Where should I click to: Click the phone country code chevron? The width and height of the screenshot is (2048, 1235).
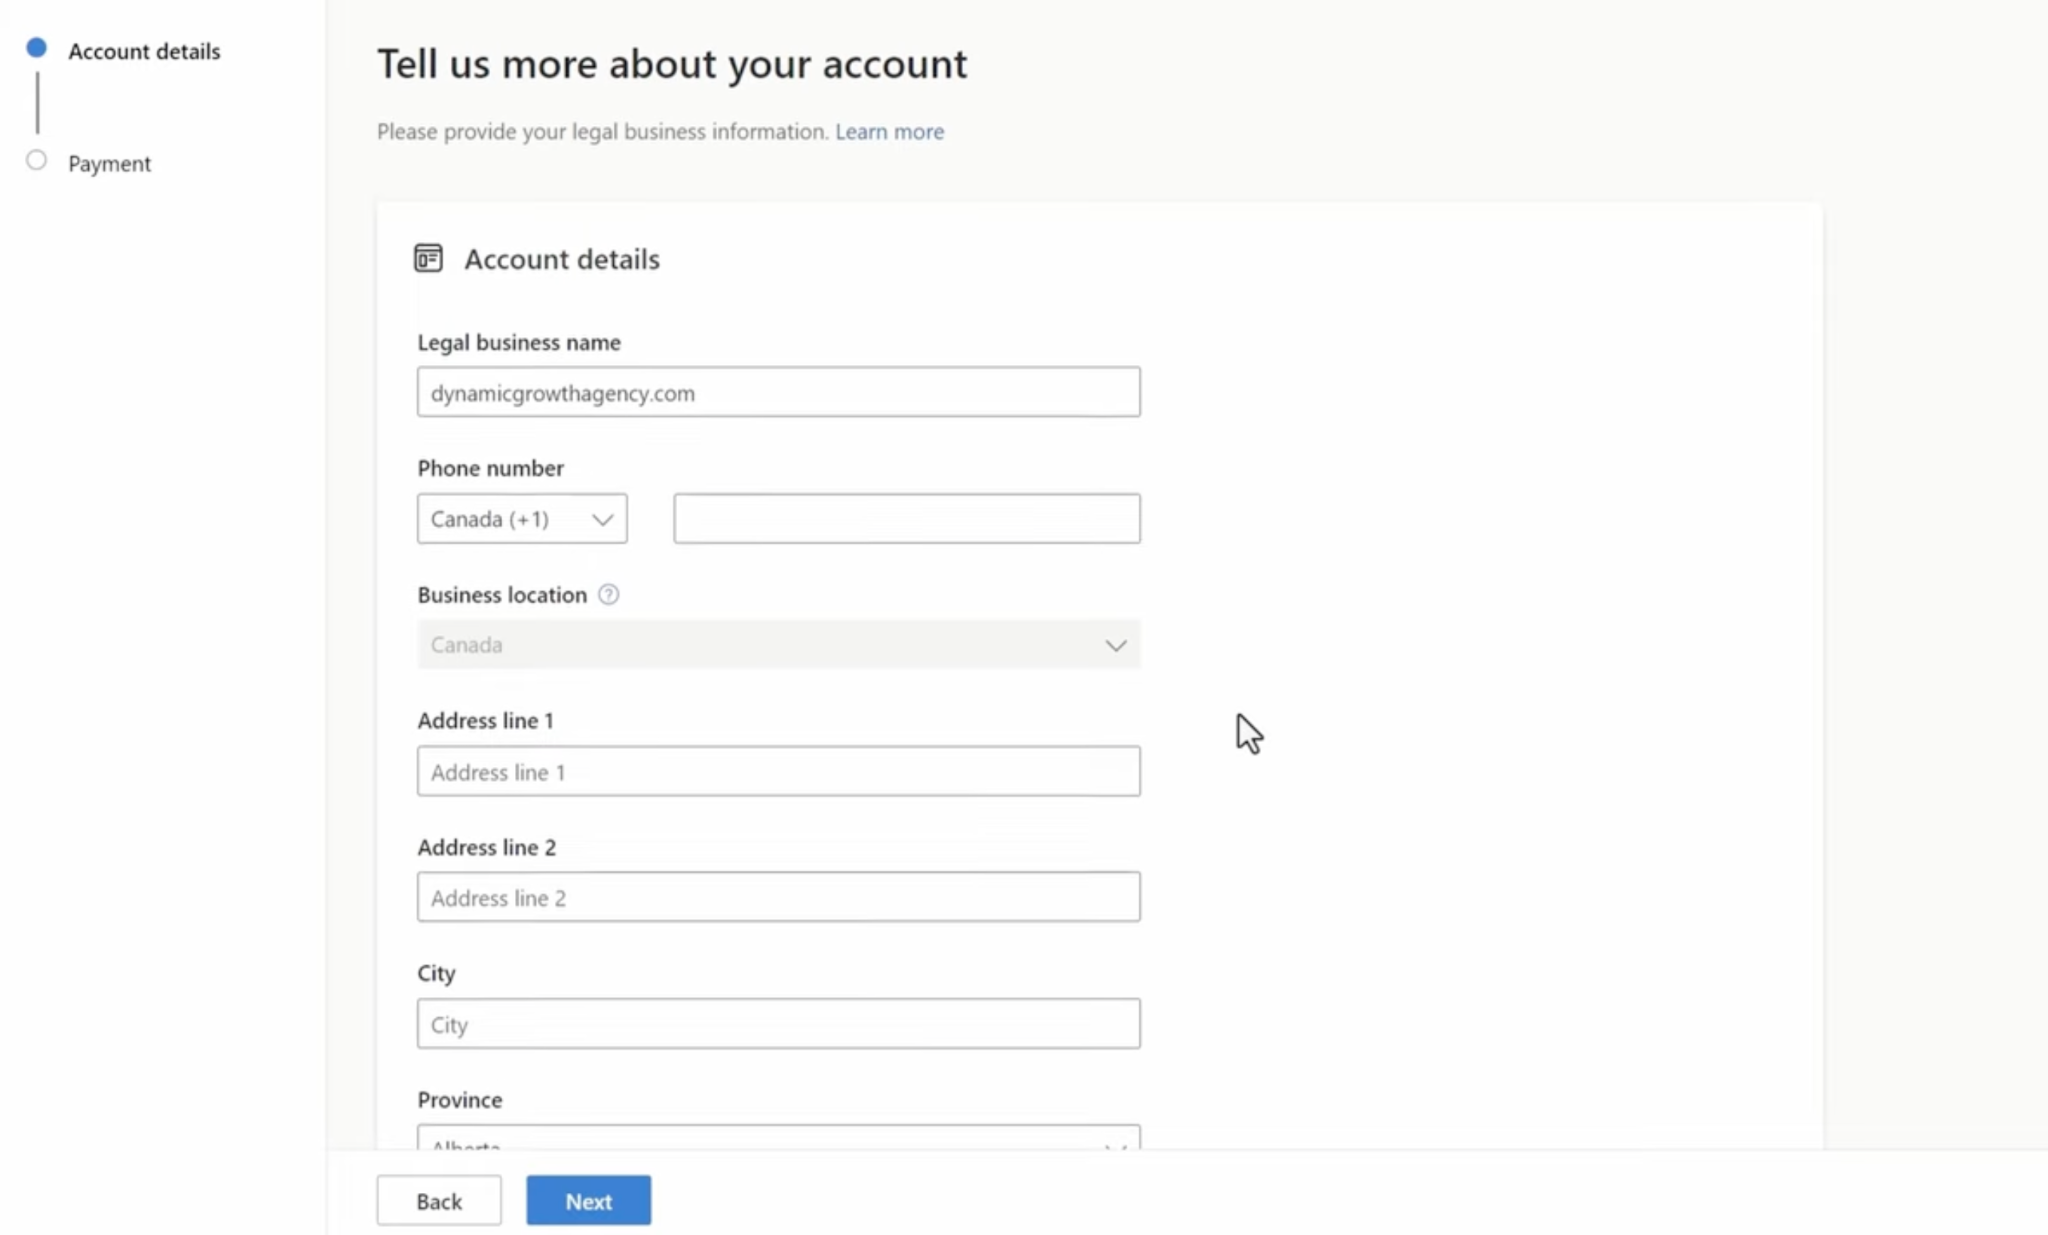tap(602, 519)
